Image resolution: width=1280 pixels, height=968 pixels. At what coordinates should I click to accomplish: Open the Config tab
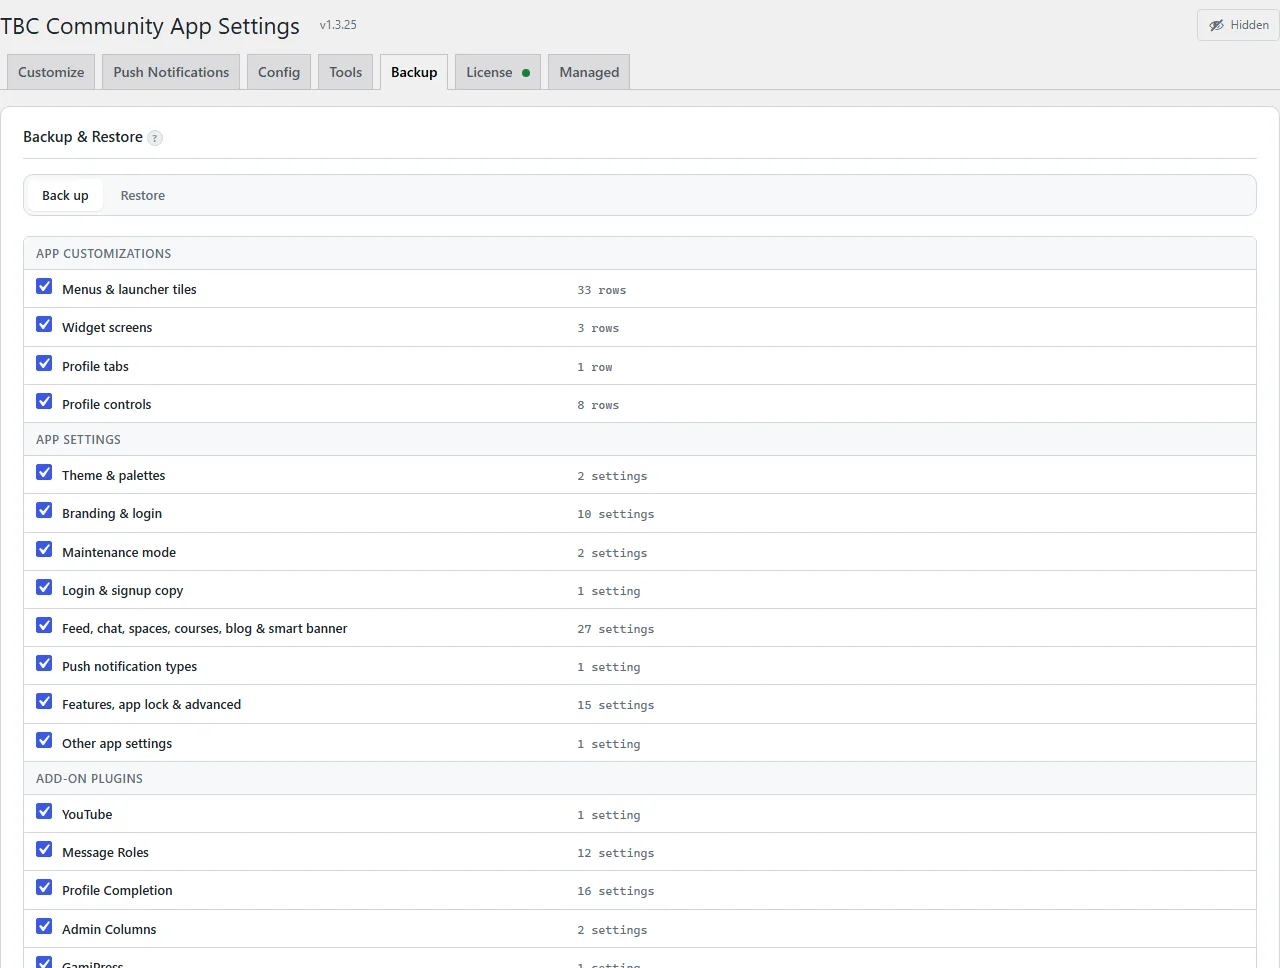(x=279, y=72)
